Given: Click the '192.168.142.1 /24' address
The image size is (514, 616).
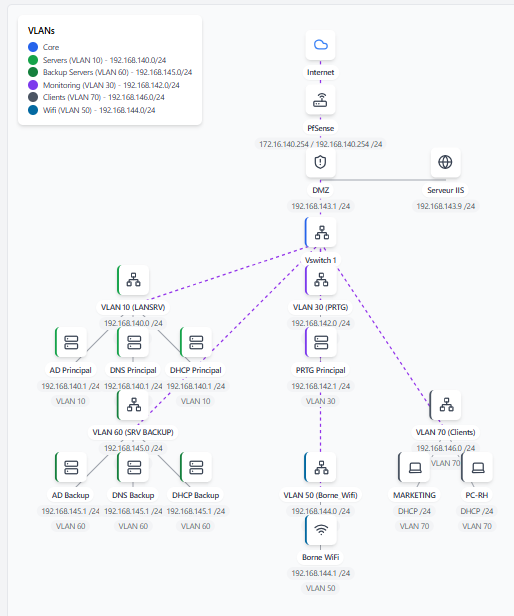Looking at the screenshot, I should point(321,386).
